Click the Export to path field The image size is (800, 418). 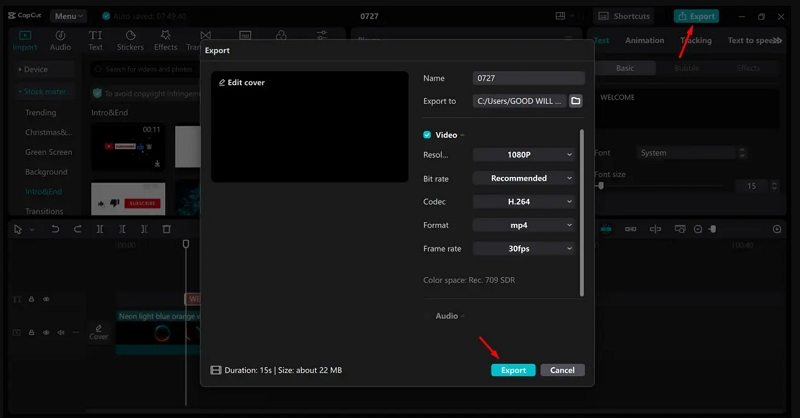tap(519, 101)
